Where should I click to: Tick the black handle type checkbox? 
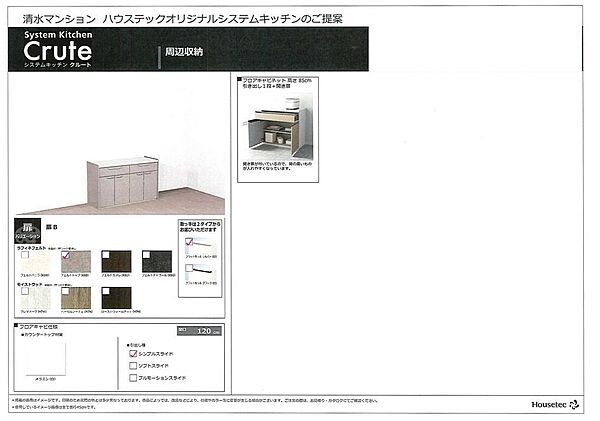point(189,268)
